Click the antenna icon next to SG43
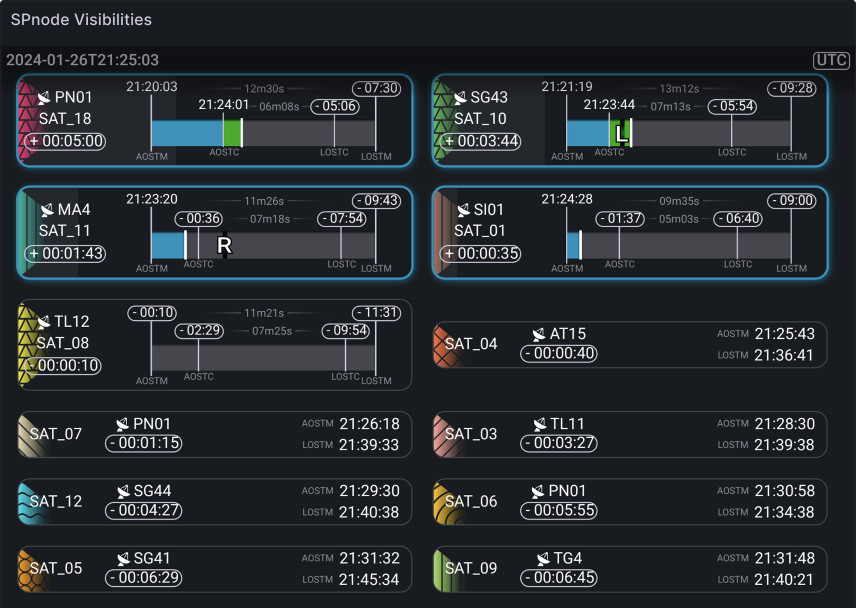Viewport: 856px width, 608px height. point(460,98)
